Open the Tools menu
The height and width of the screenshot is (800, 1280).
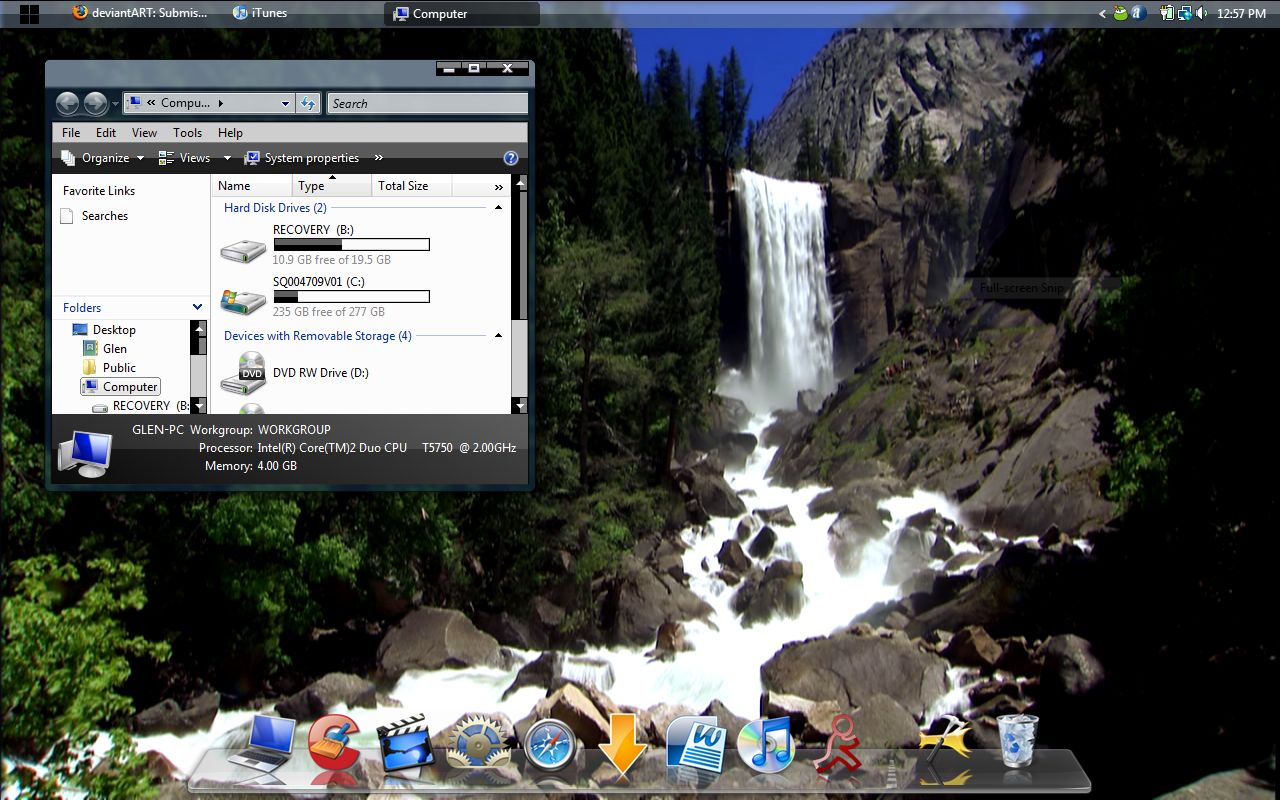pos(187,132)
